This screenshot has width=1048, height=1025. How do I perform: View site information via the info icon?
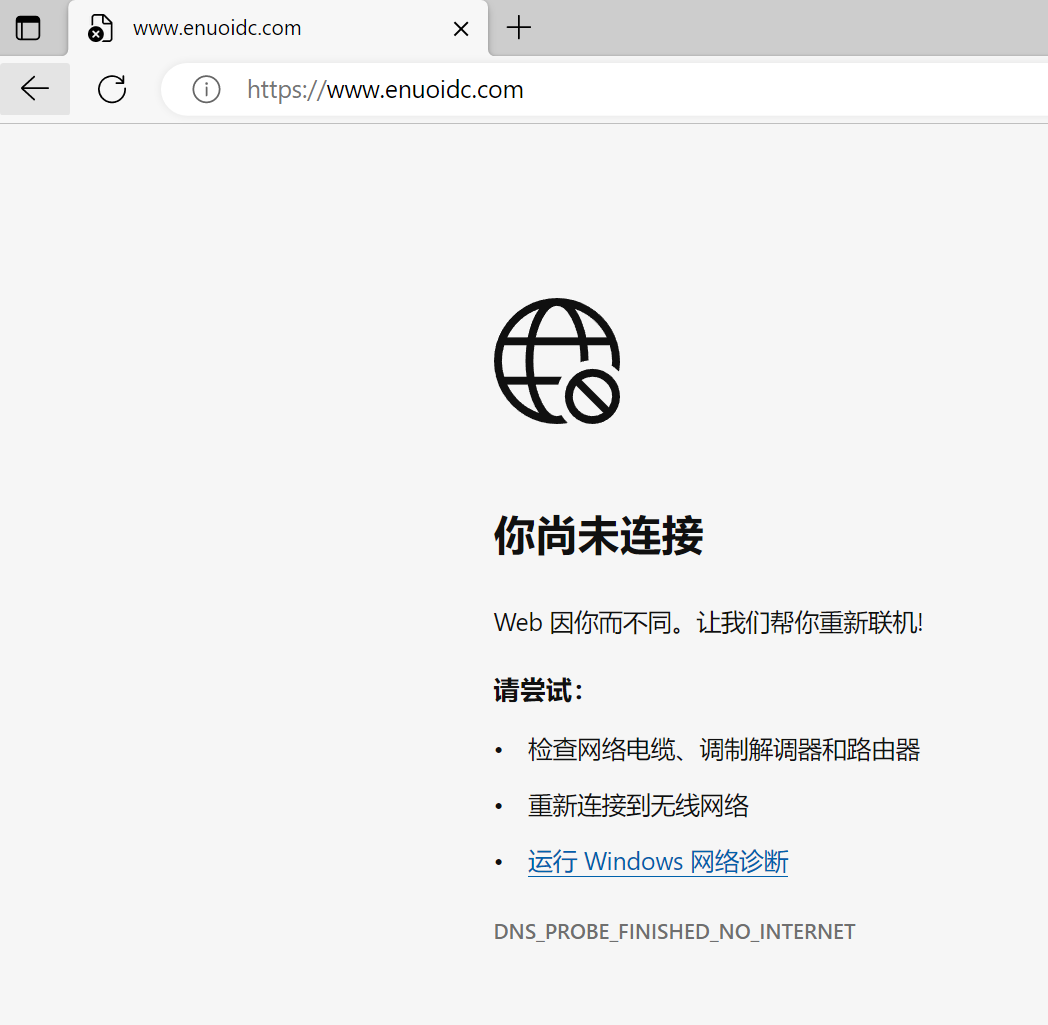click(206, 89)
